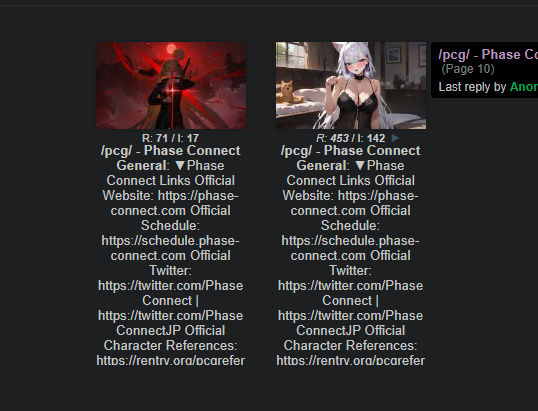This screenshot has width=538, height=411.
Task: Click the schedule.phase-connect.com text in the right thread
Action: (350, 248)
